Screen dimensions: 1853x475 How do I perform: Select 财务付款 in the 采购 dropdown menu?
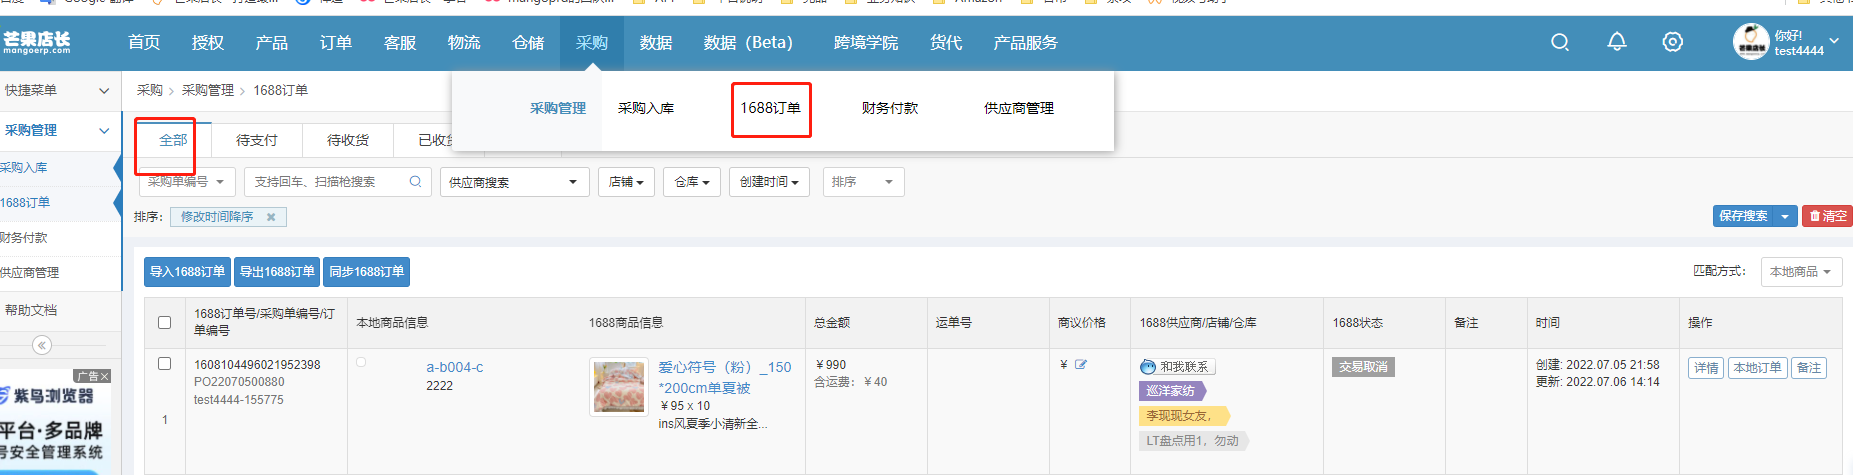890,108
